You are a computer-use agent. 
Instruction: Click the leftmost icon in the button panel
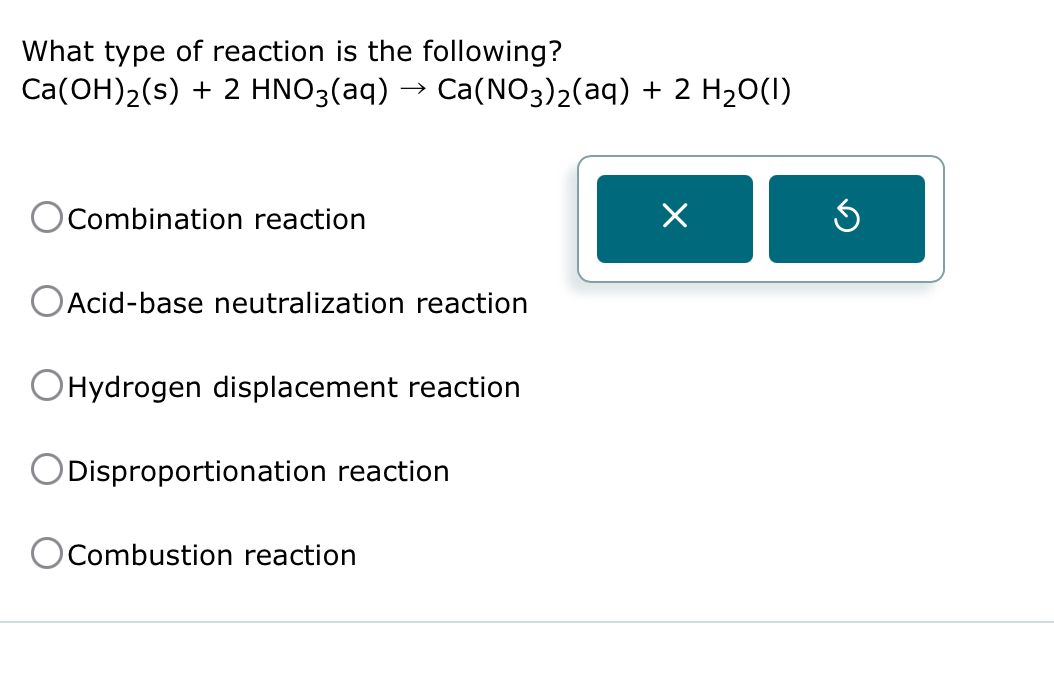[674, 218]
